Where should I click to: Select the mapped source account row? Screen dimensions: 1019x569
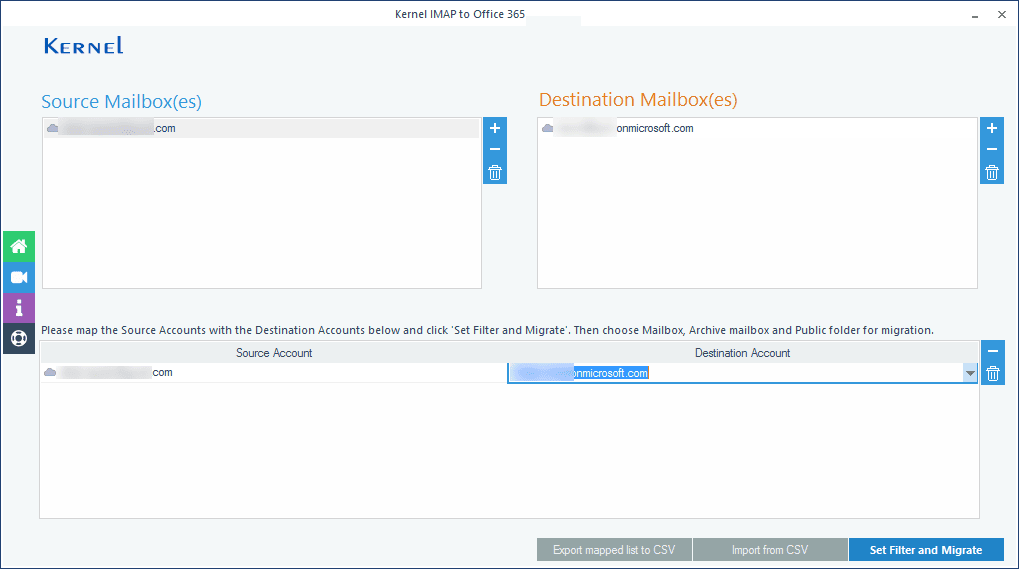274,372
